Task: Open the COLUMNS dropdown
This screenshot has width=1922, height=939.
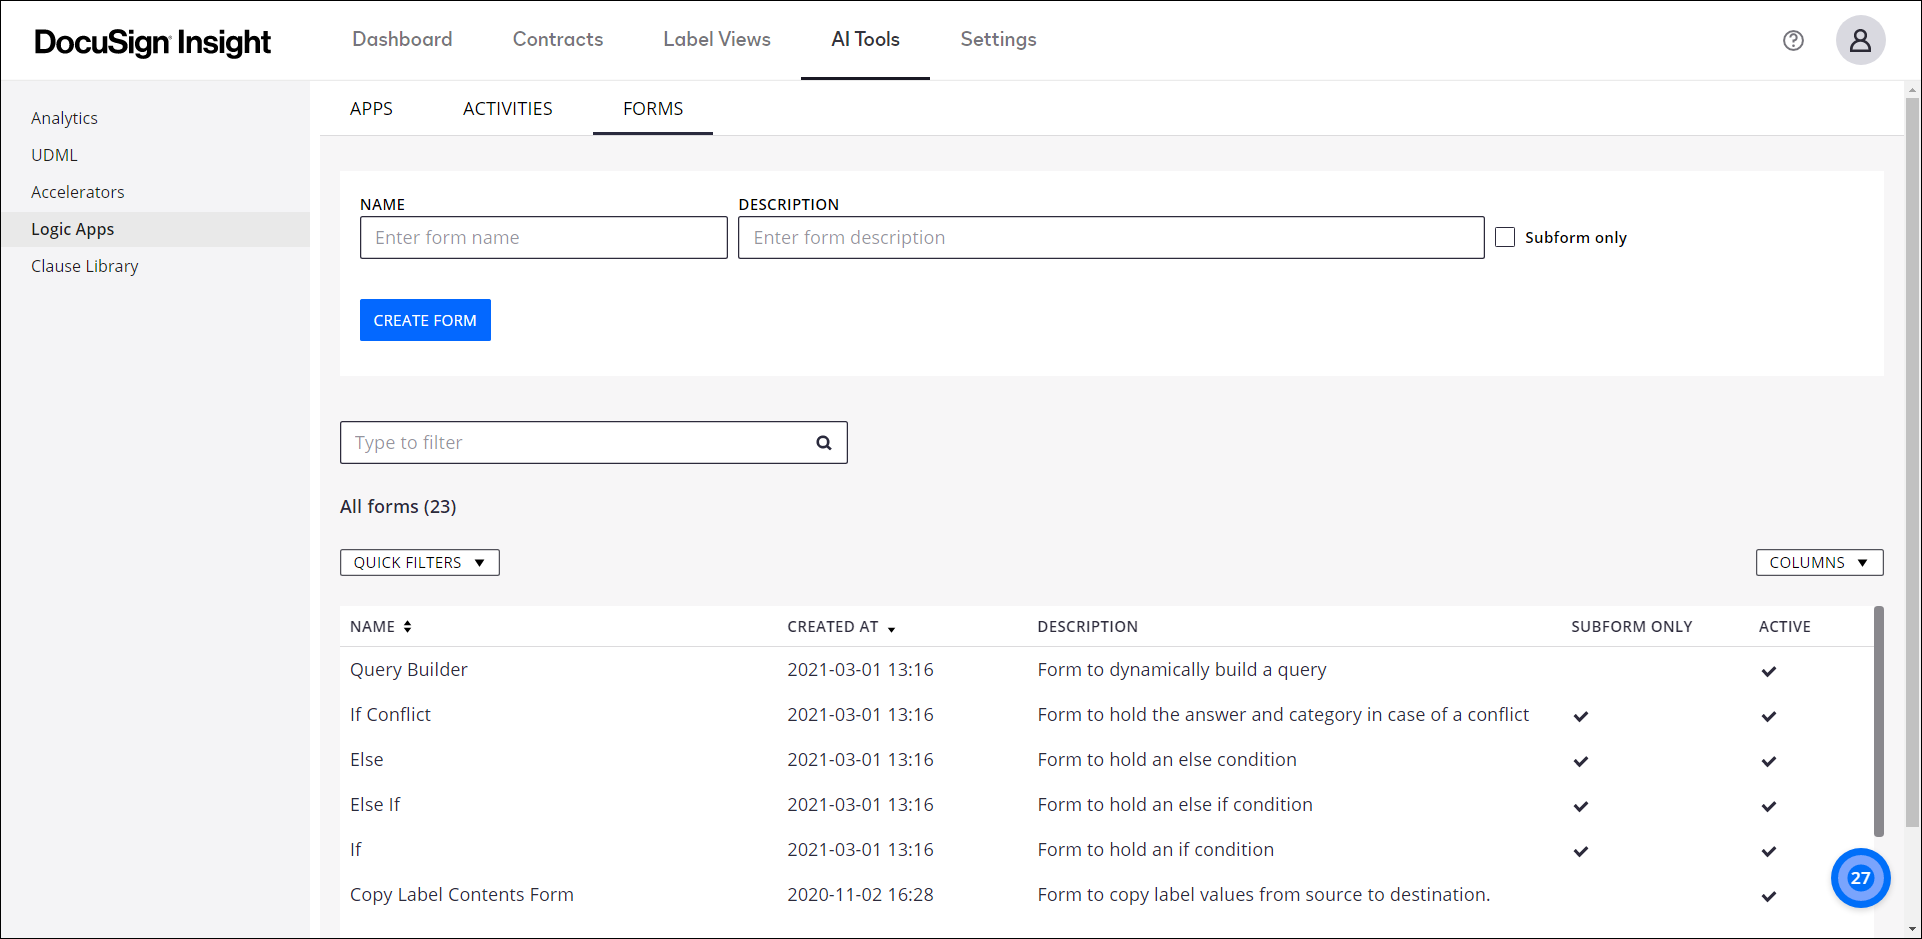Action: pos(1819,562)
